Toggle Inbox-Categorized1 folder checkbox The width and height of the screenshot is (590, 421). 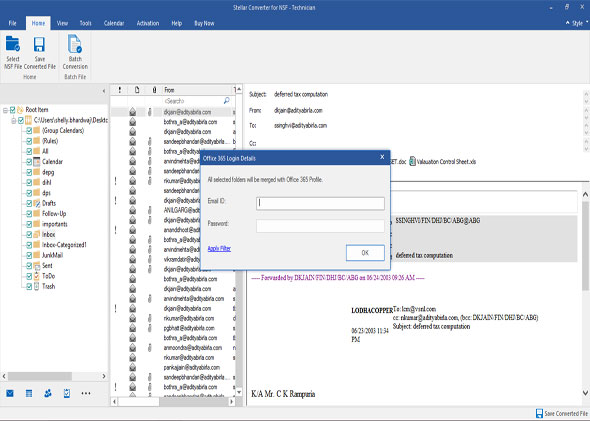[x=29, y=245]
